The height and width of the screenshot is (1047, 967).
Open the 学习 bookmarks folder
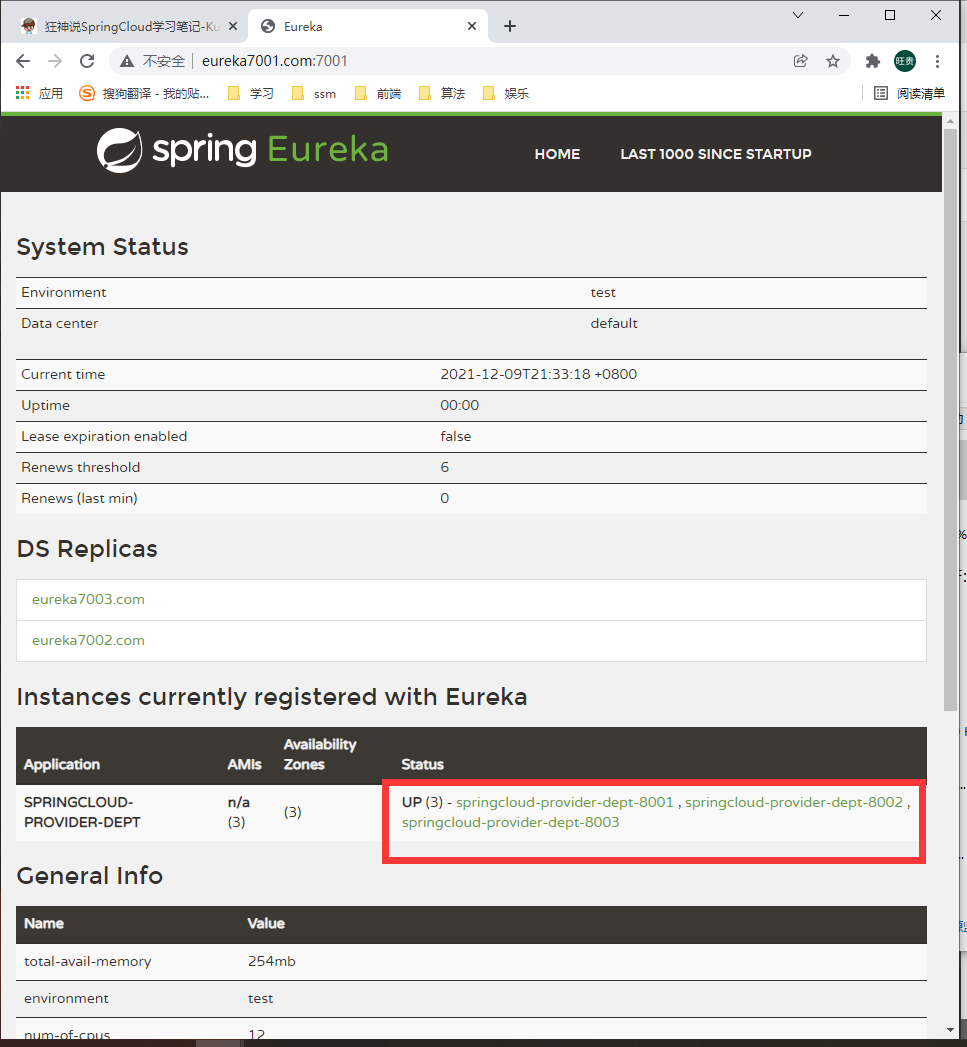coord(251,92)
